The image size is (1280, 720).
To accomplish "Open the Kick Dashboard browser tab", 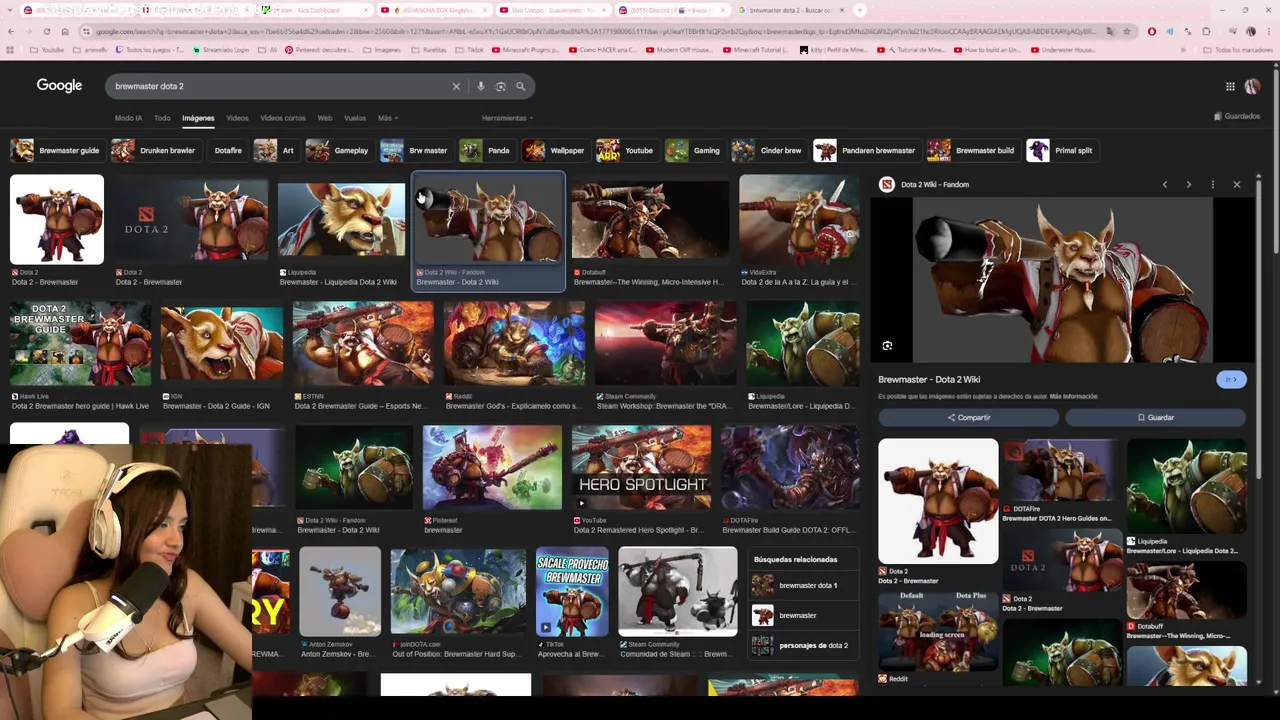I will (x=315, y=10).
